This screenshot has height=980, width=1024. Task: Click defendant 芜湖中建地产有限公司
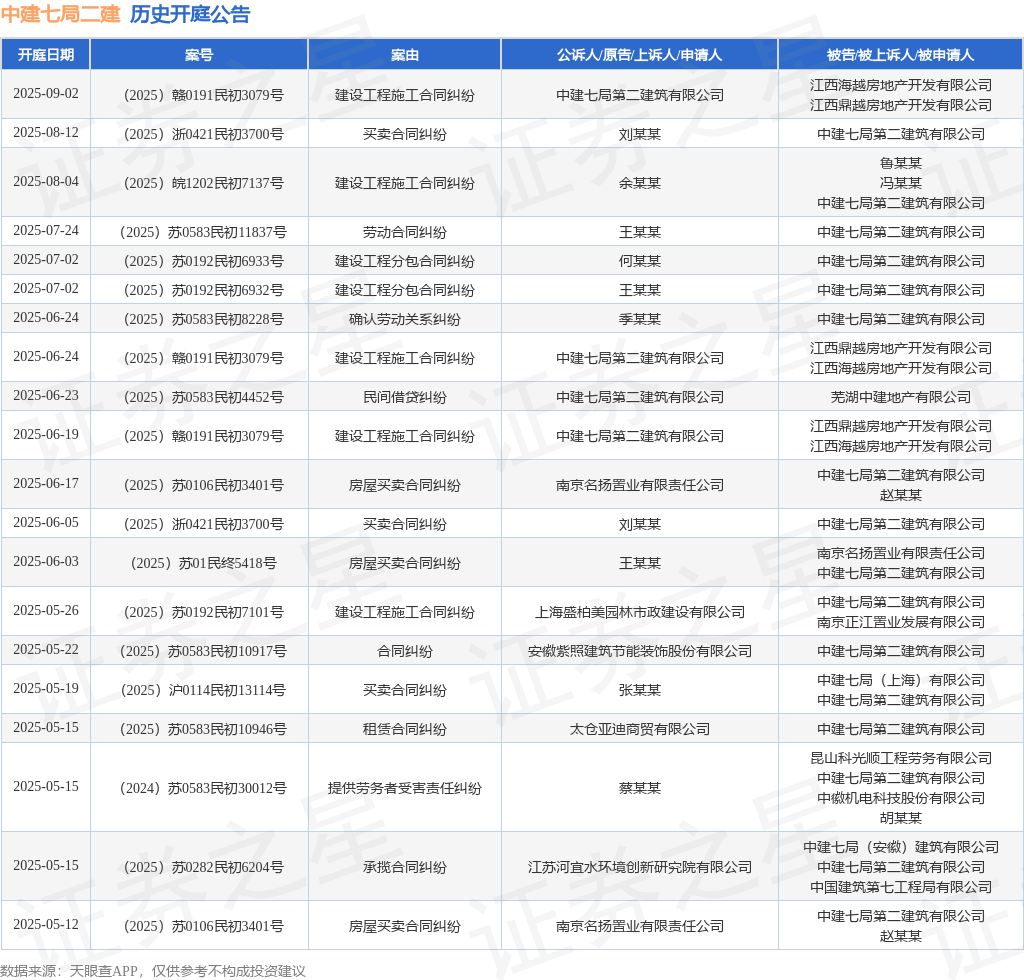[901, 397]
